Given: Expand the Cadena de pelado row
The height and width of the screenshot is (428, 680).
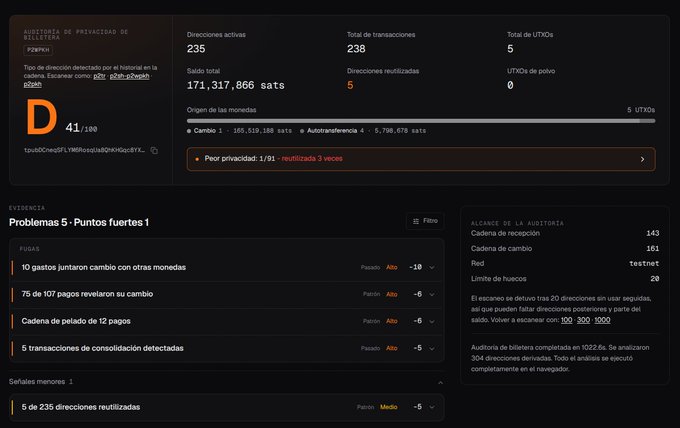Looking at the screenshot, I should pyautogui.click(x=432, y=321).
